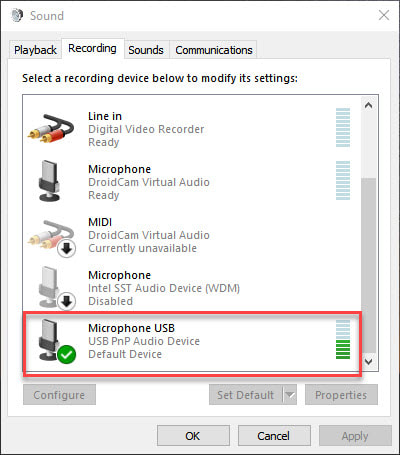The width and height of the screenshot is (400, 455).
Task: Select the Line in RCA cable icon
Action: pos(51,128)
